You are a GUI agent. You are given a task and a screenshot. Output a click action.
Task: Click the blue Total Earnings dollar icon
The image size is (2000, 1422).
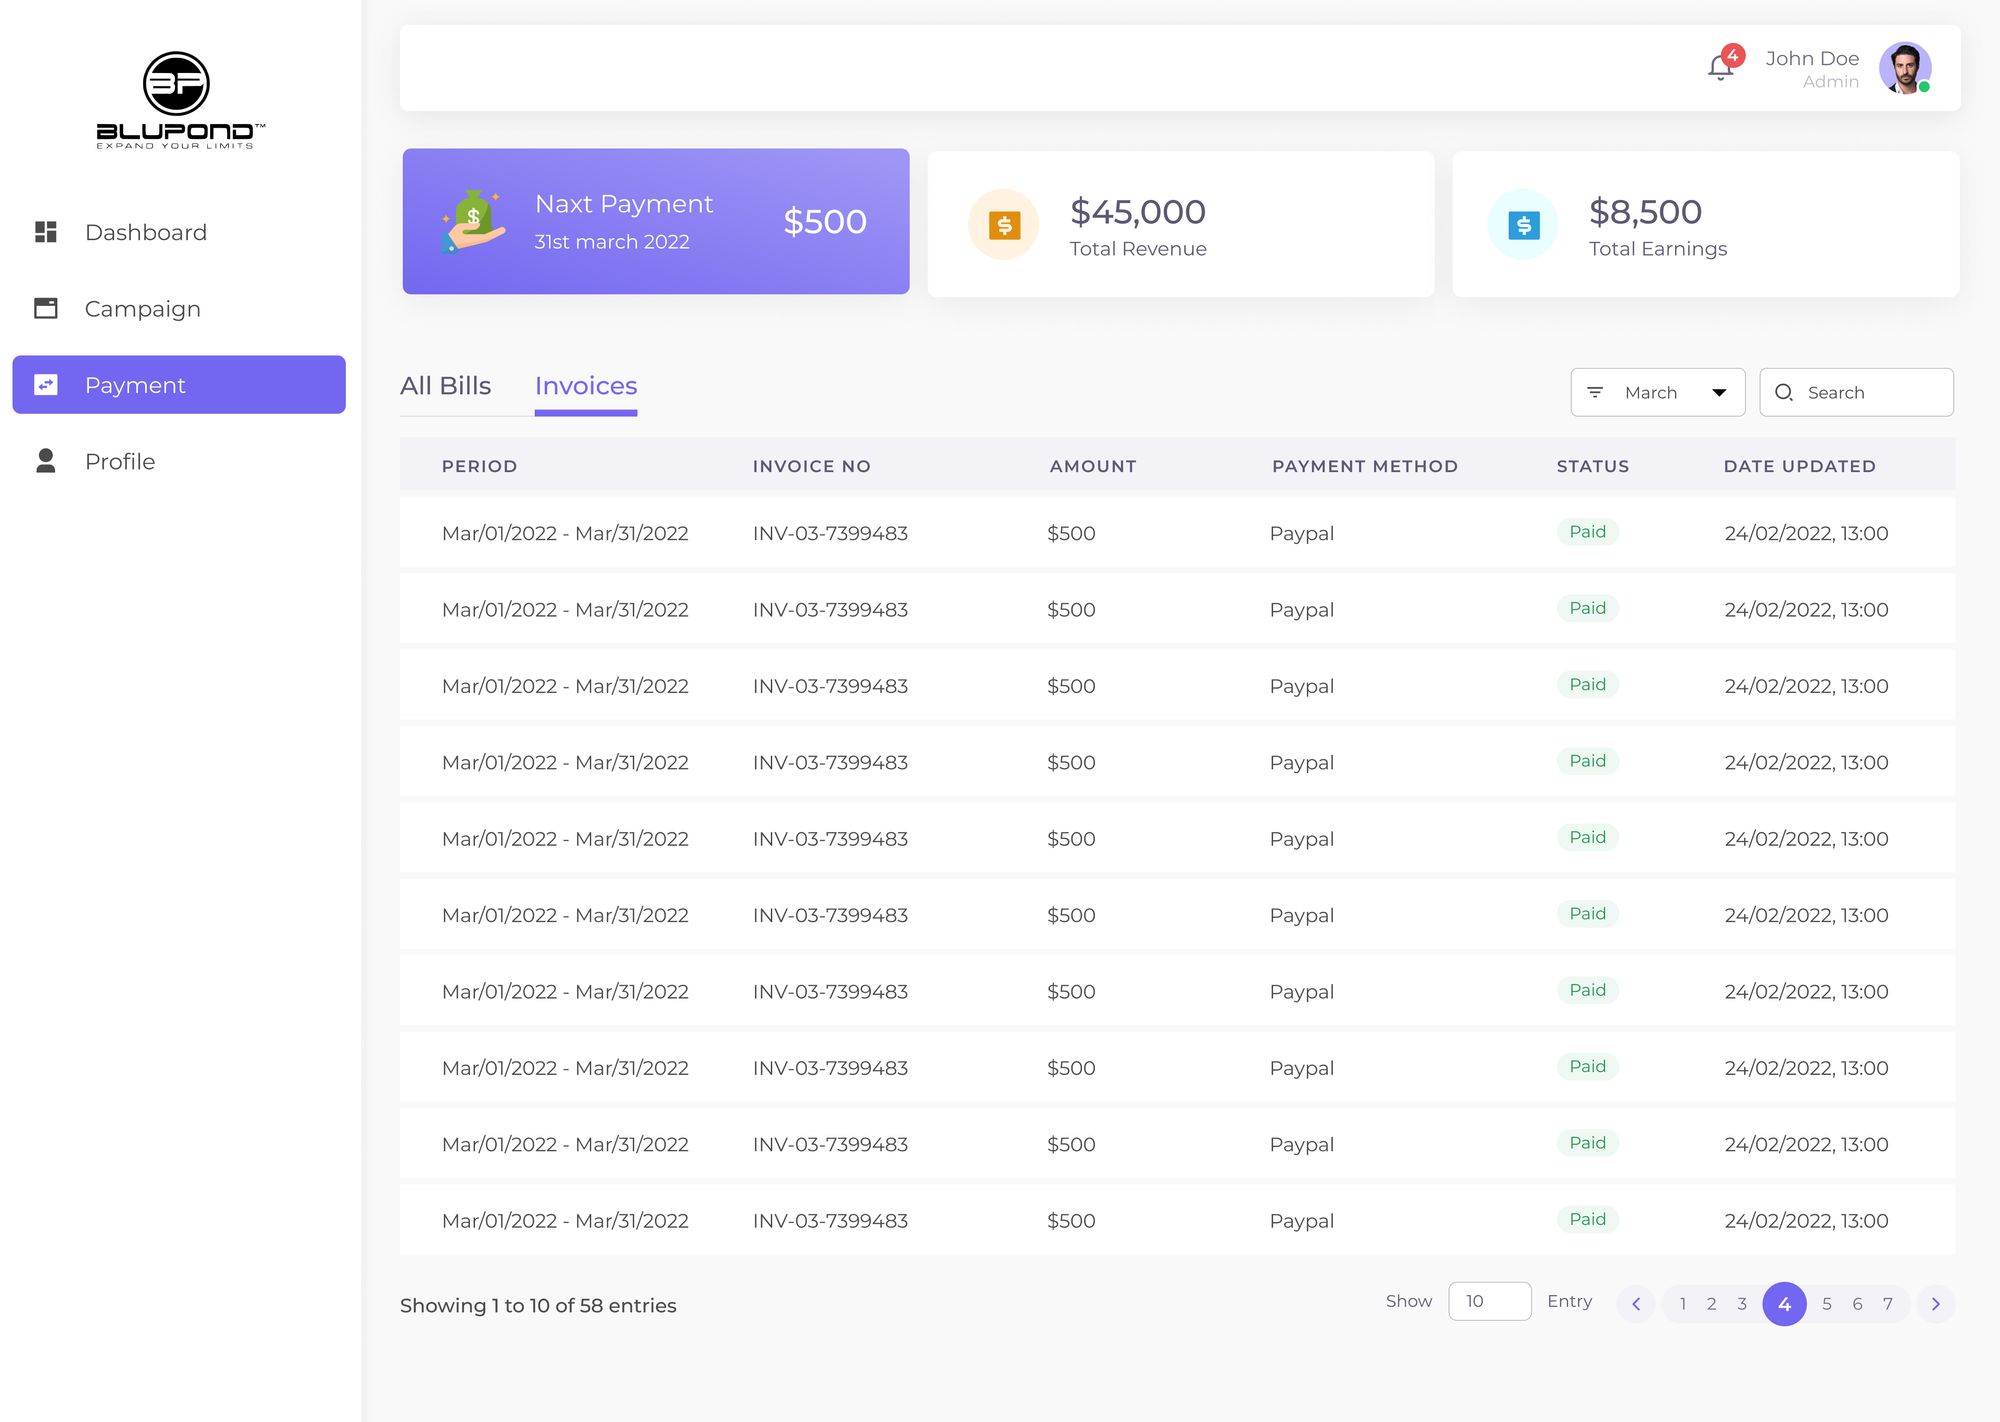click(1523, 225)
